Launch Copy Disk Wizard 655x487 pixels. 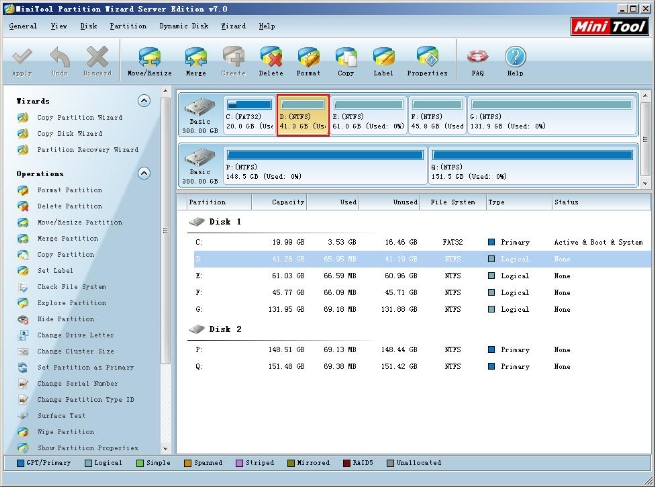click(x=69, y=134)
